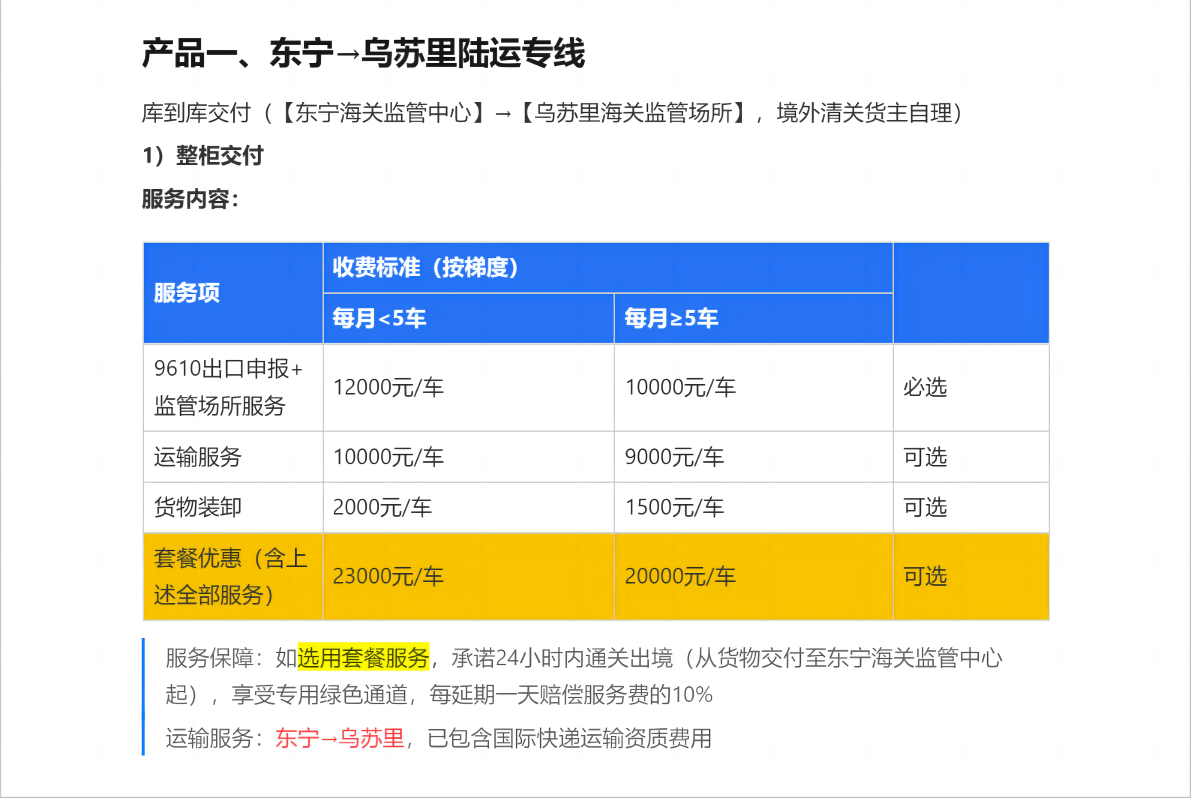Select the 收费标准（按梯度） header cell
Viewport: 1191px width, 798px height.
608,268
